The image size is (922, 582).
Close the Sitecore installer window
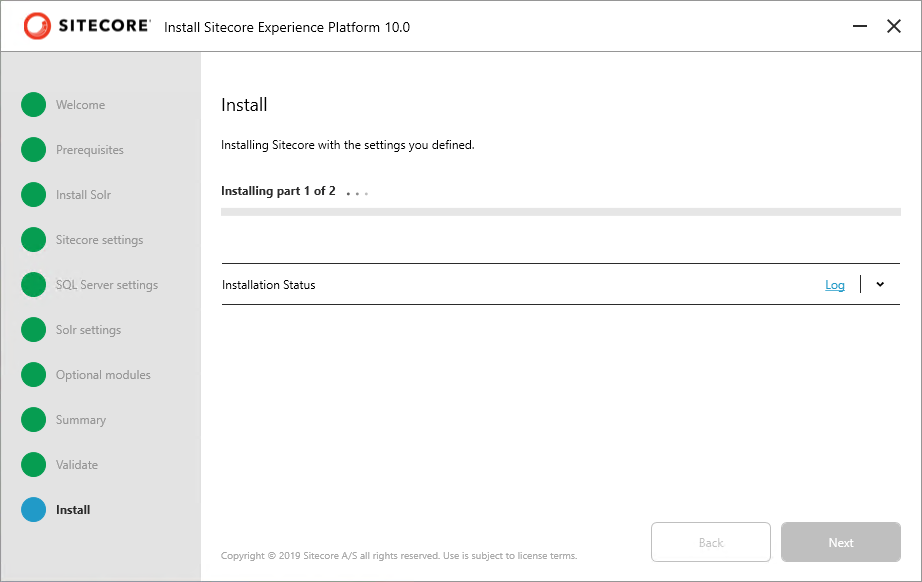894,26
